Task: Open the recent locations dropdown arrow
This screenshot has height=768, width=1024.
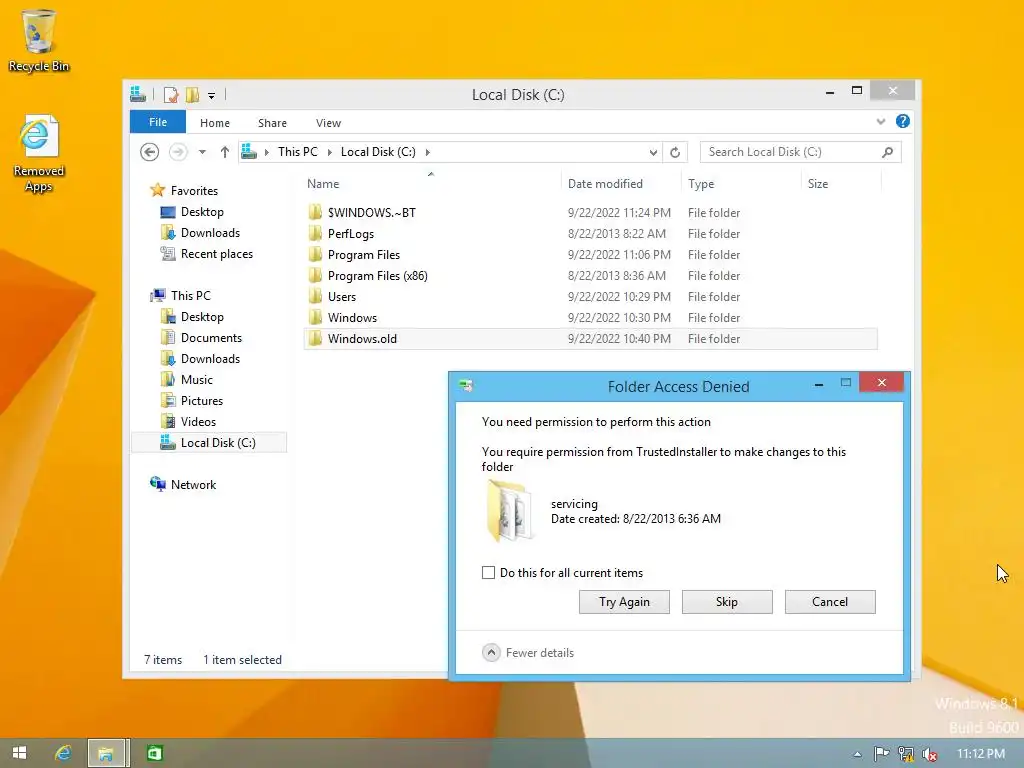Action: 202,152
